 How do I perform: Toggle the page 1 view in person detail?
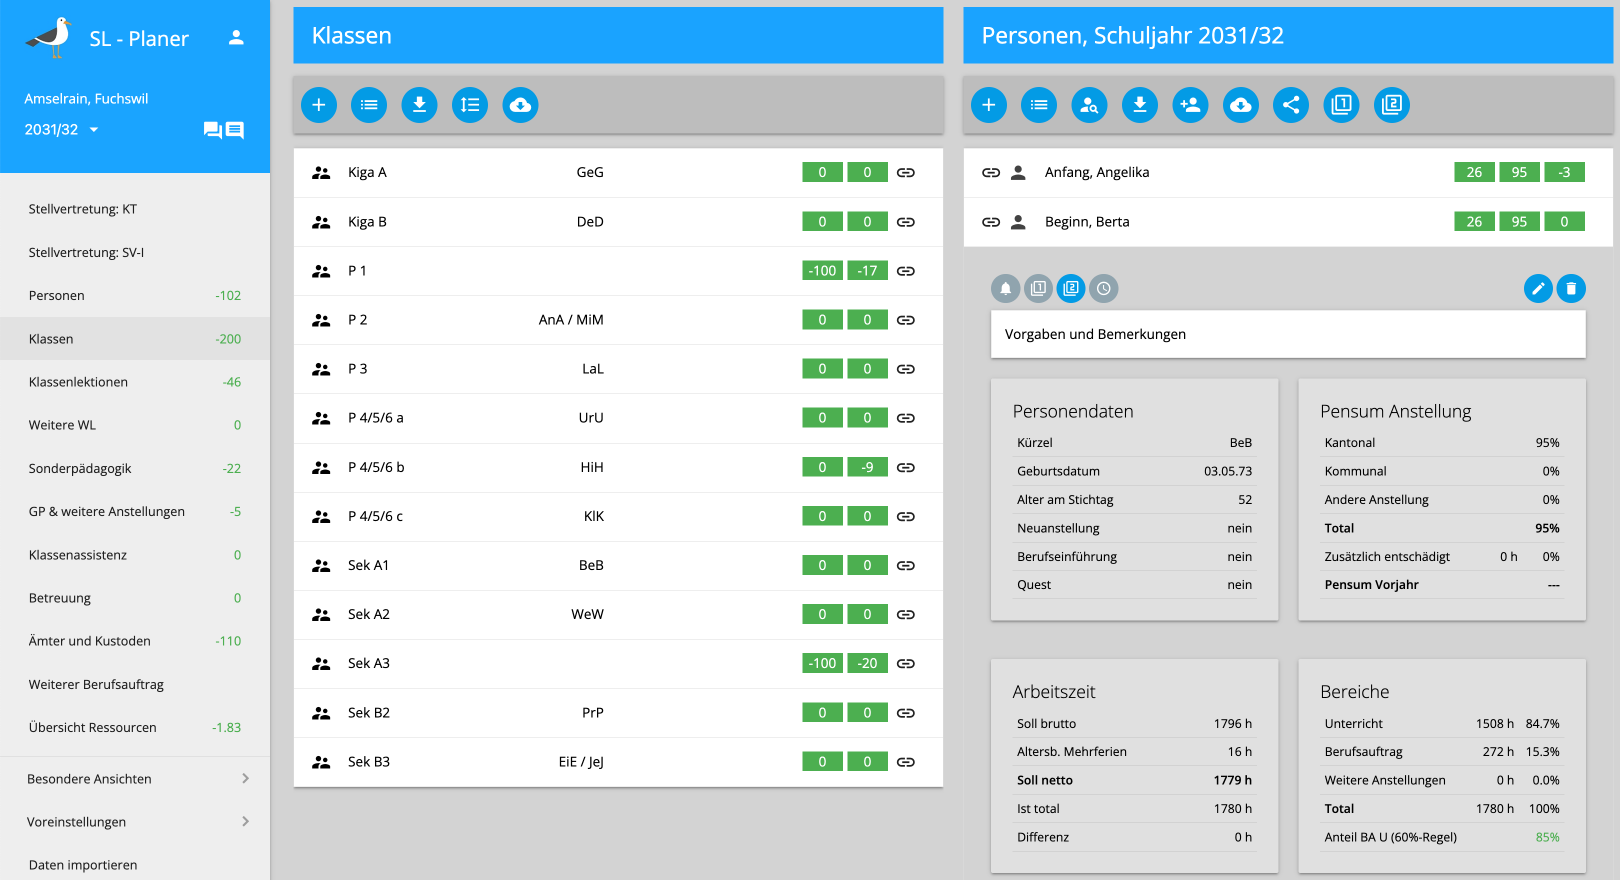coord(1039,289)
